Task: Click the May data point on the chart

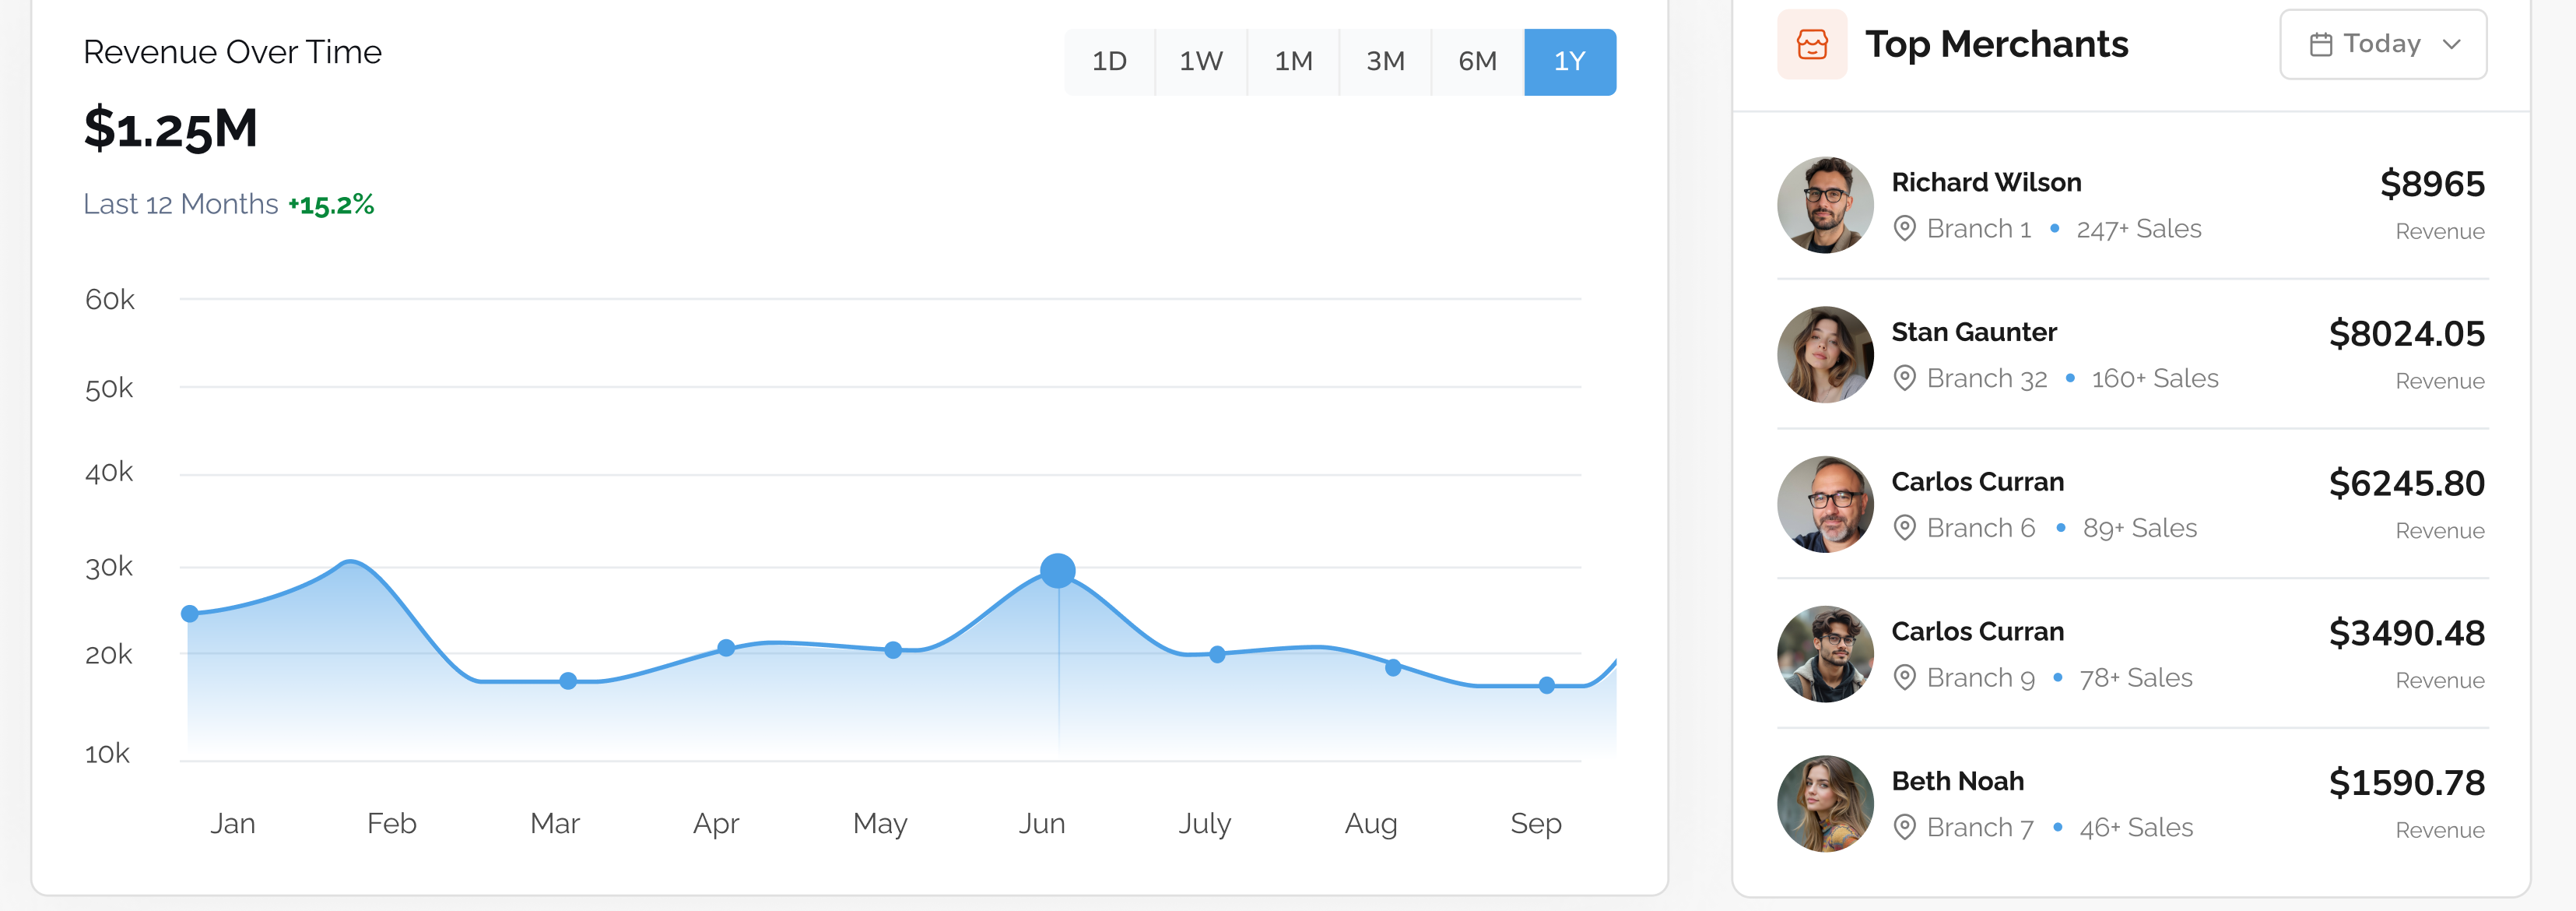Action: 893,650
